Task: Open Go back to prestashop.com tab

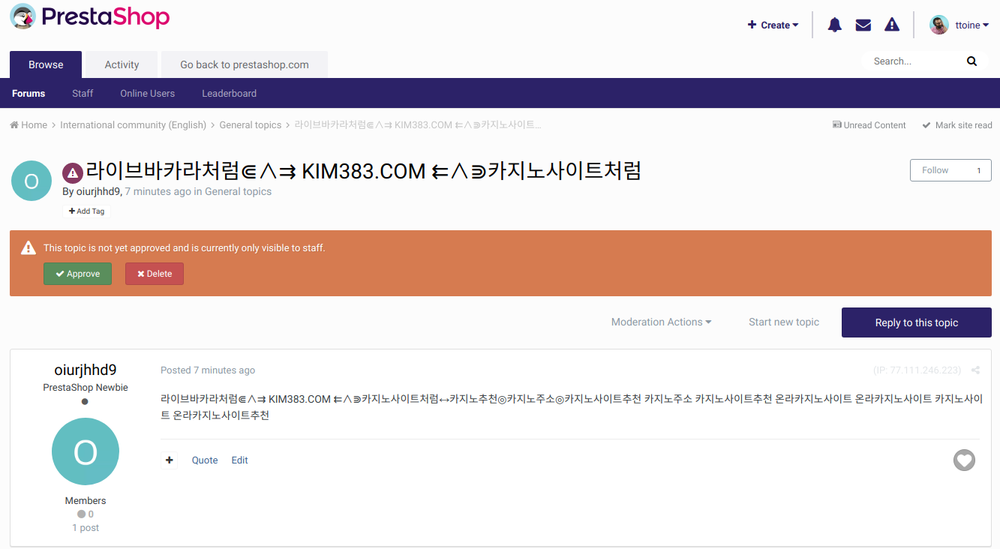Action: [x=244, y=64]
